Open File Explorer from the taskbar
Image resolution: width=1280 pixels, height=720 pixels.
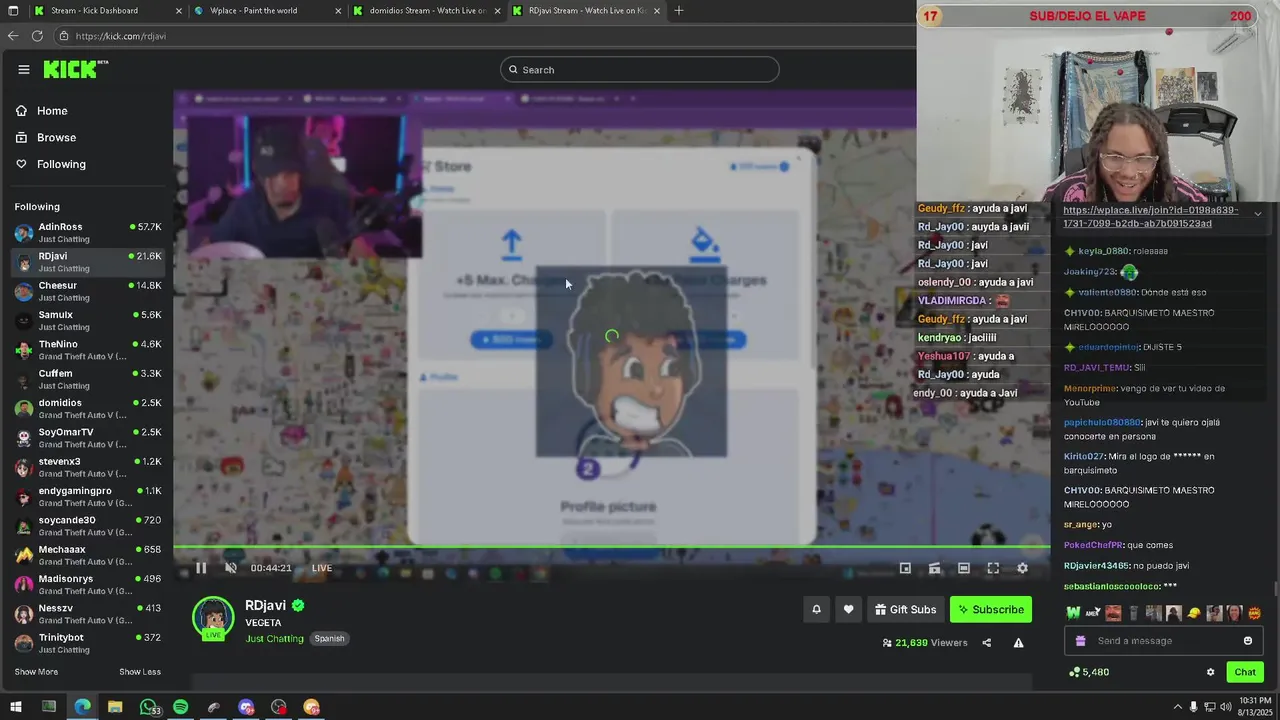(x=115, y=707)
